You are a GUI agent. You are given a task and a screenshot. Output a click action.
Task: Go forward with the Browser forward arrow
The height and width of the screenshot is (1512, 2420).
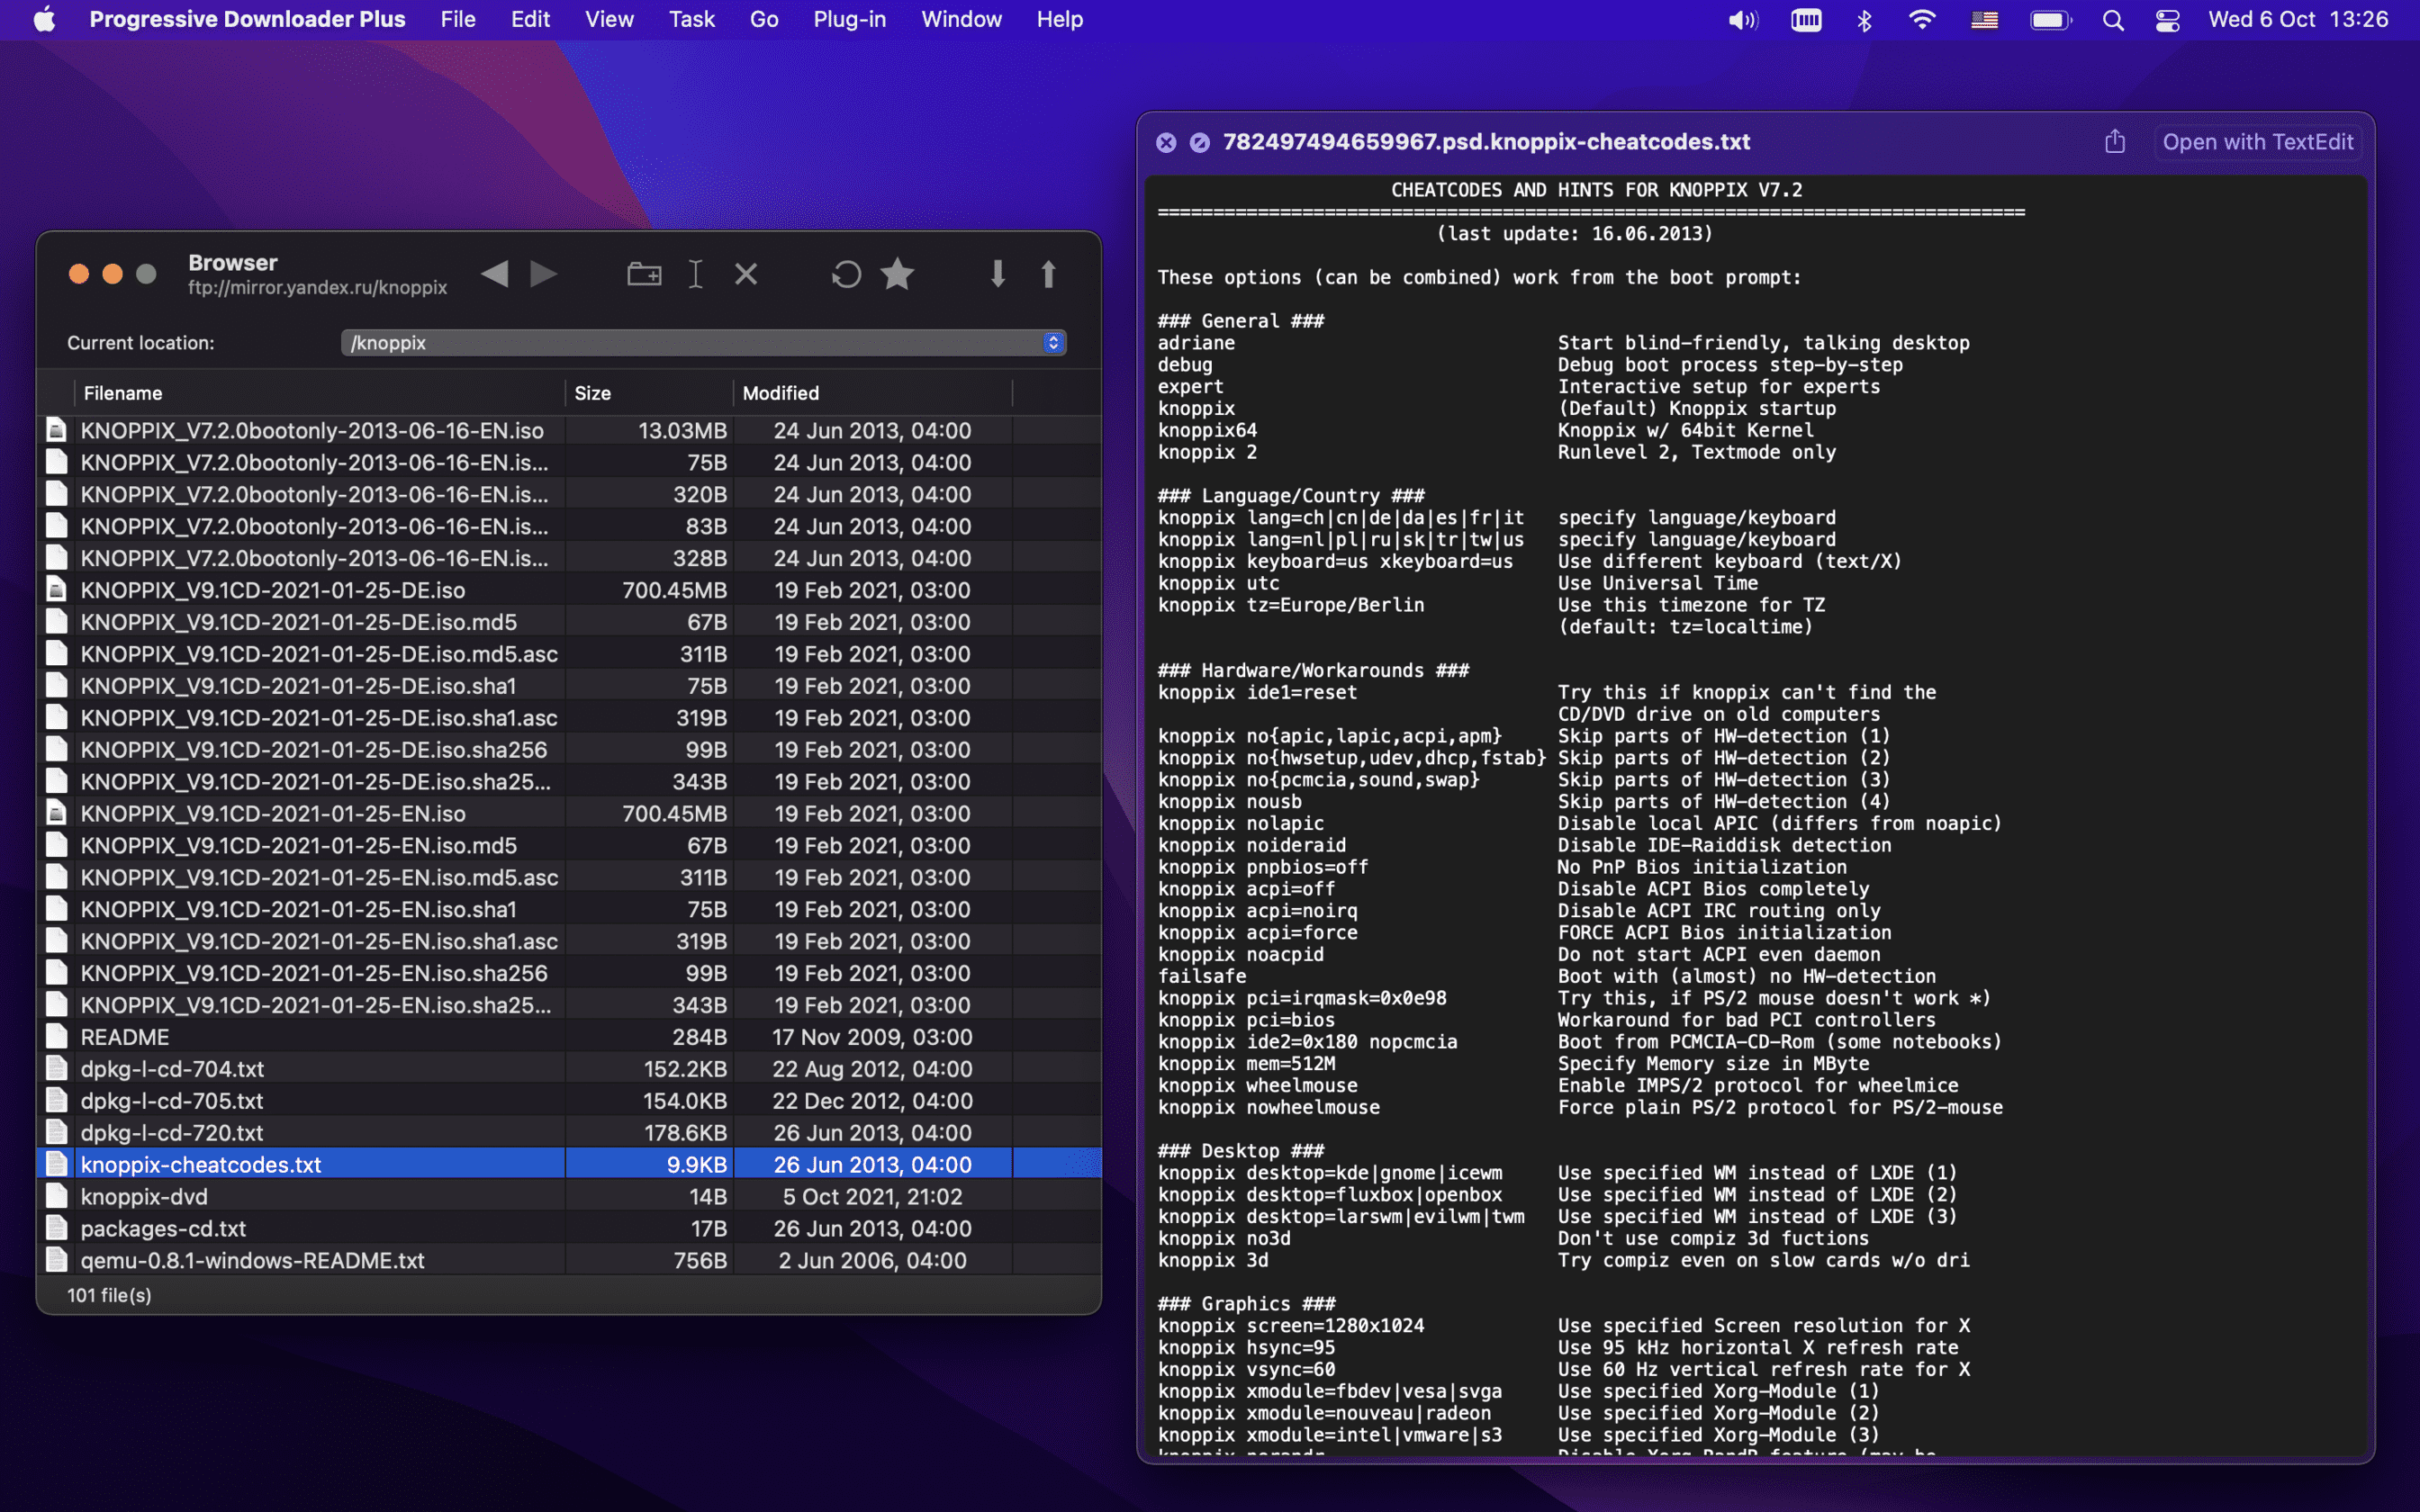[x=544, y=273]
